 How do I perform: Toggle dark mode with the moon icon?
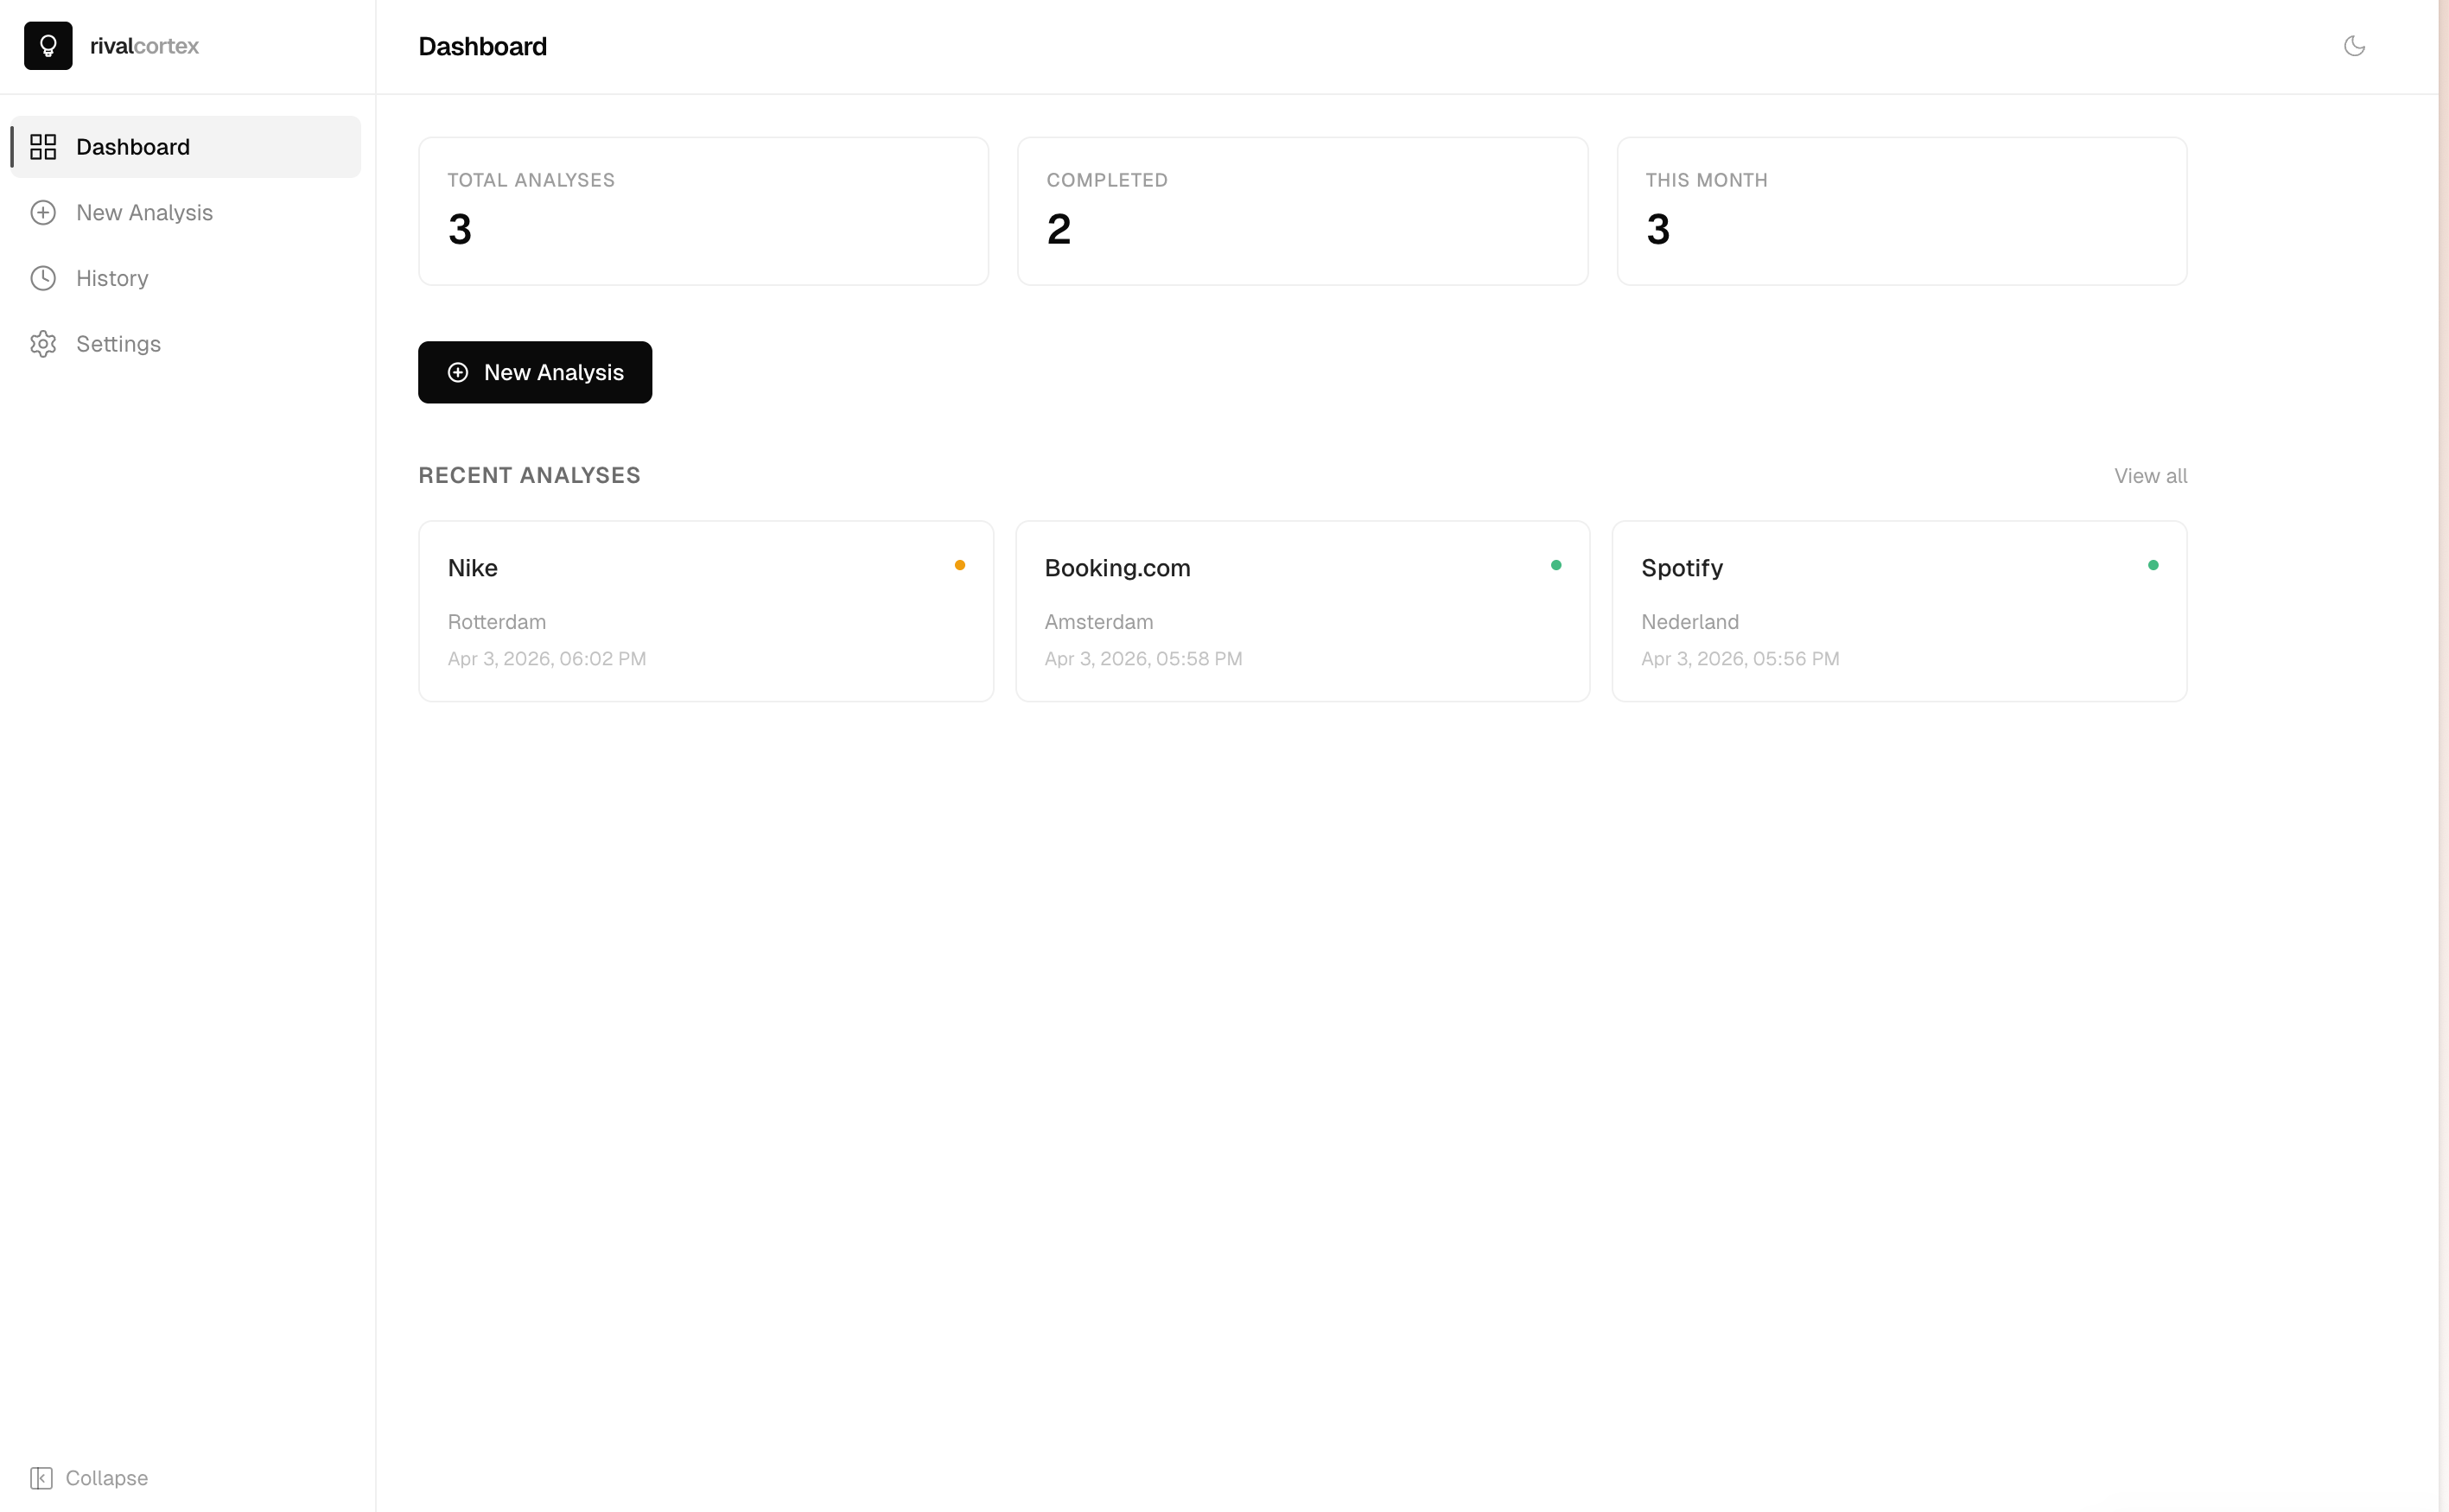pos(2354,46)
